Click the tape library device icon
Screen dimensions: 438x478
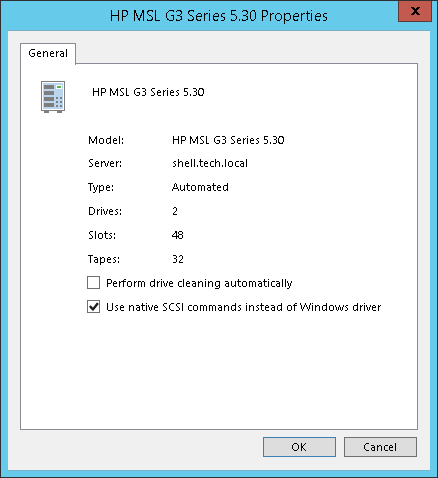tap(53, 97)
